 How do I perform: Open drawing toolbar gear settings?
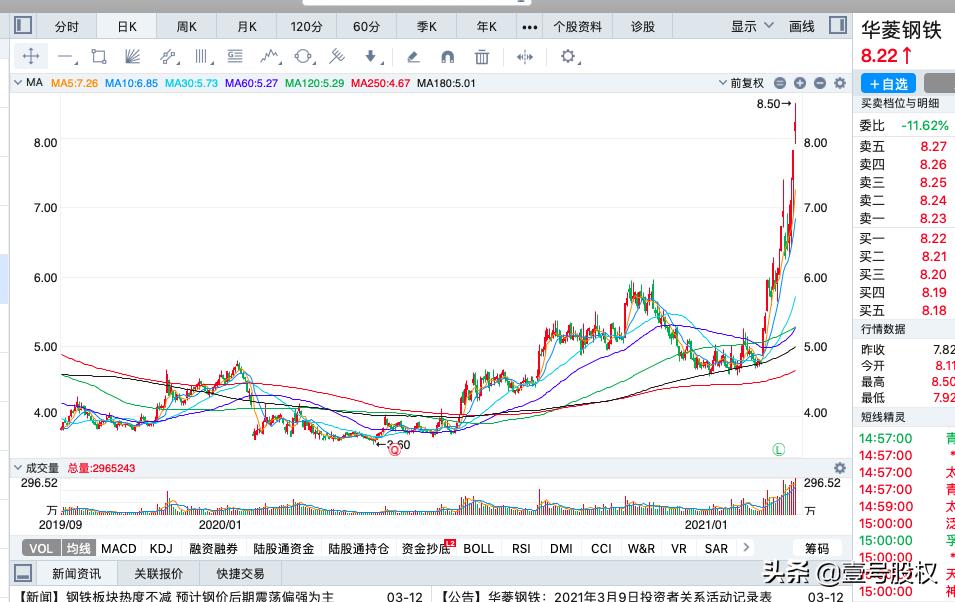click(569, 57)
